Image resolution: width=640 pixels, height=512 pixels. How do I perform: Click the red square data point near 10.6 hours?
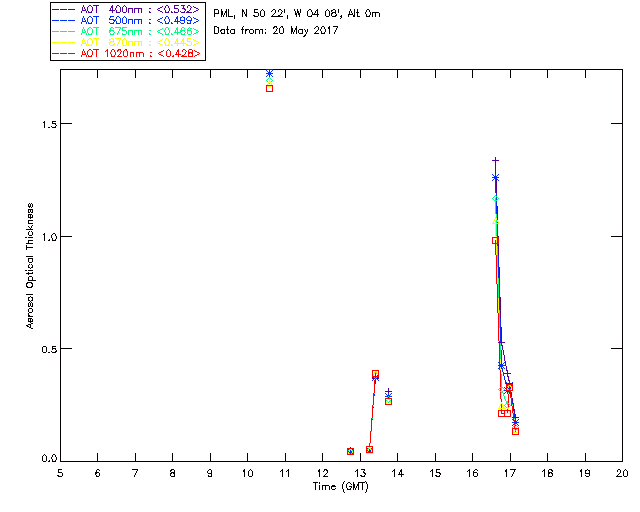tap(269, 88)
